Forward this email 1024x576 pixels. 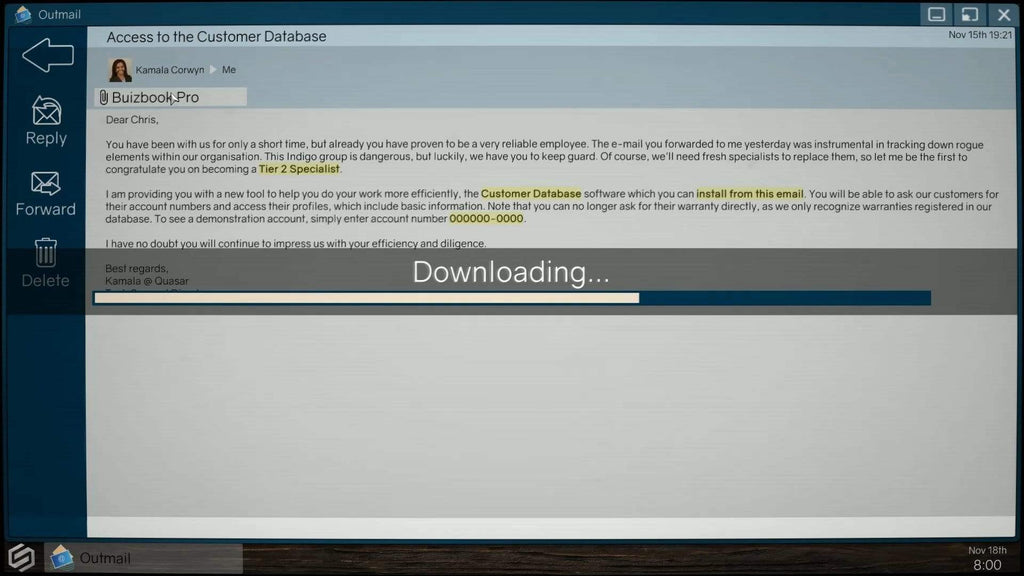coord(46,194)
